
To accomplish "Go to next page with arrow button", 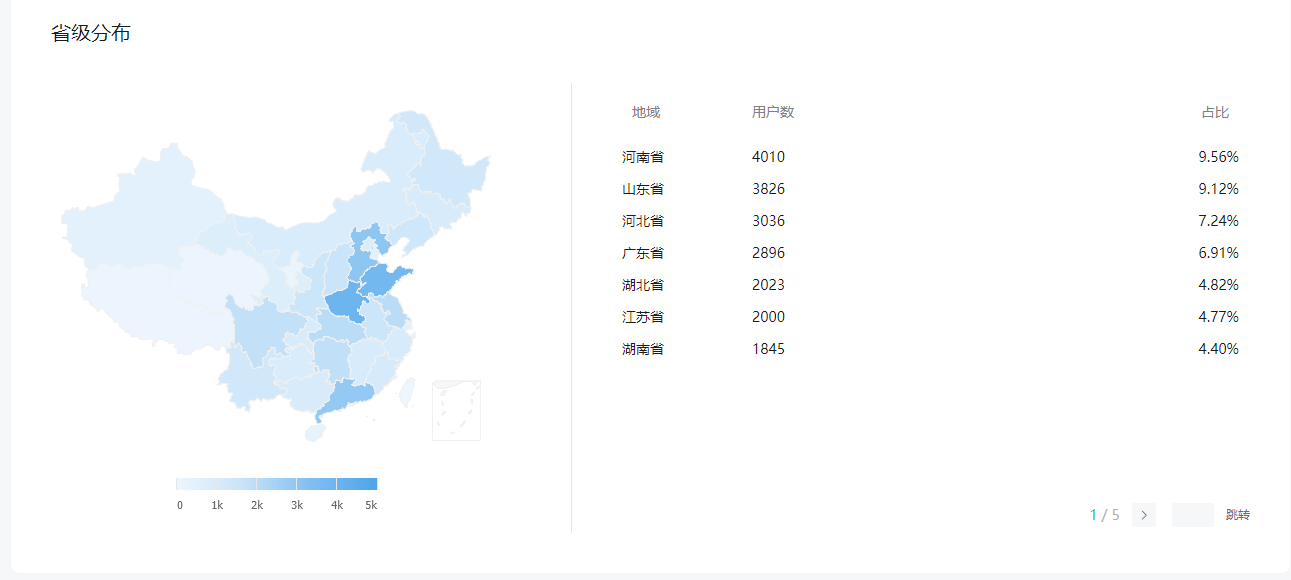I will point(1144,515).
